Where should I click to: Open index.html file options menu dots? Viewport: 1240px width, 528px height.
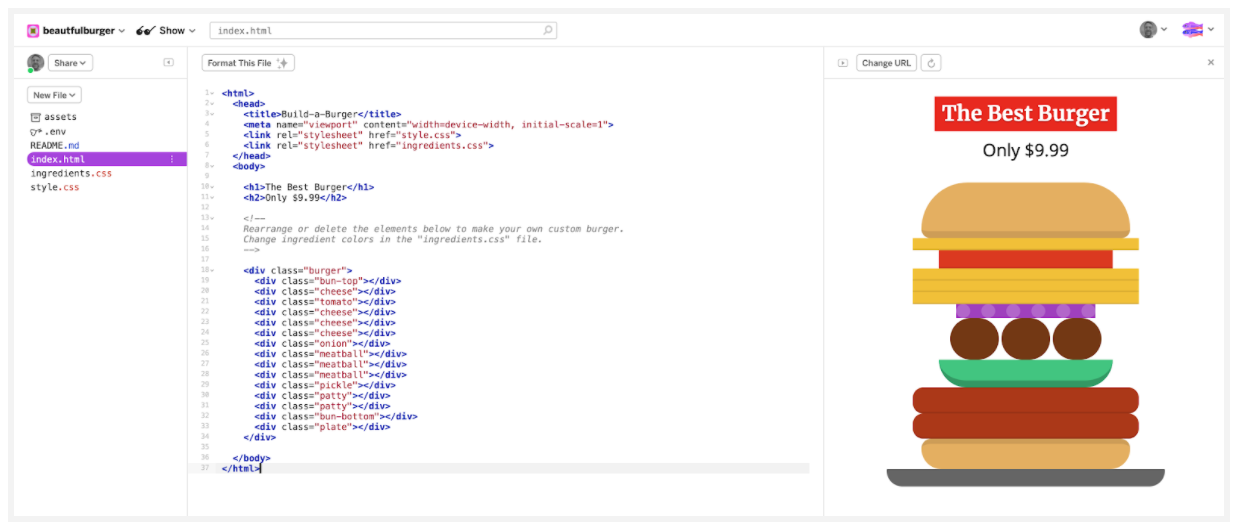click(x=172, y=159)
